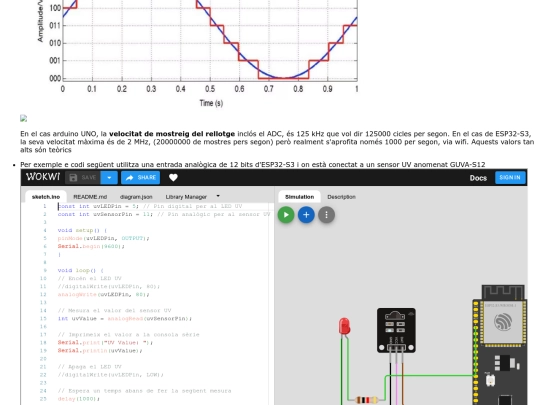Expand the file tabs dropdown arrow
The width and height of the screenshot is (540, 405).
(218, 196)
